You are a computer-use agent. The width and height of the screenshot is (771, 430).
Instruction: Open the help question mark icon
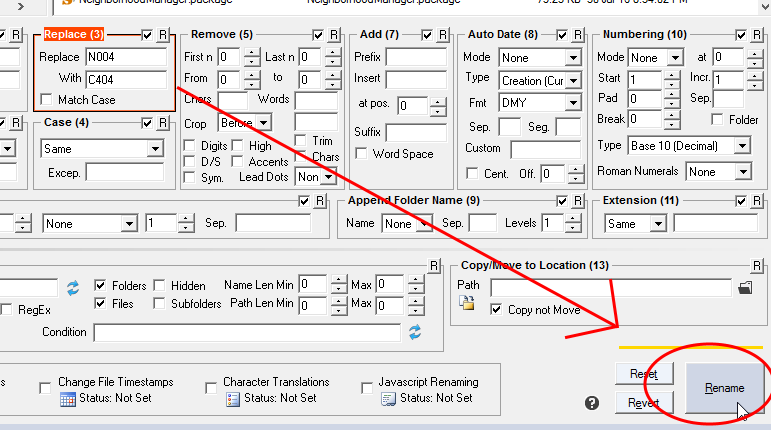pos(592,403)
